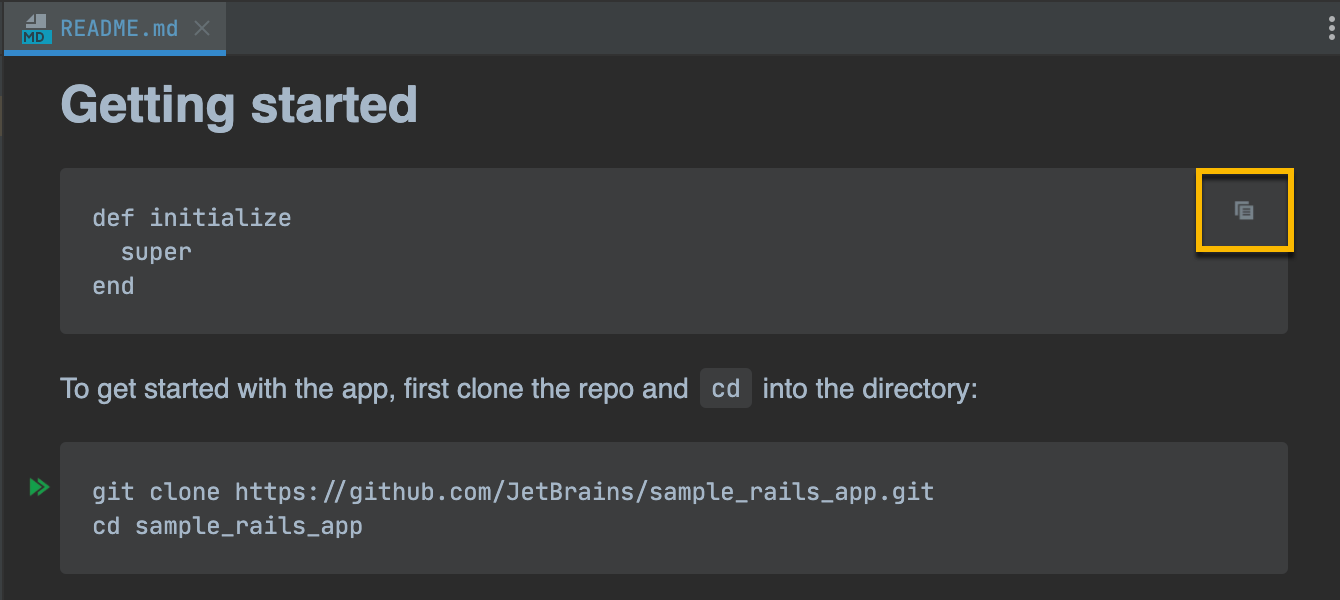This screenshot has height=600, width=1340.
Task: Place cursor on the word def
Action: pyautogui.click(x=113, y=218)
